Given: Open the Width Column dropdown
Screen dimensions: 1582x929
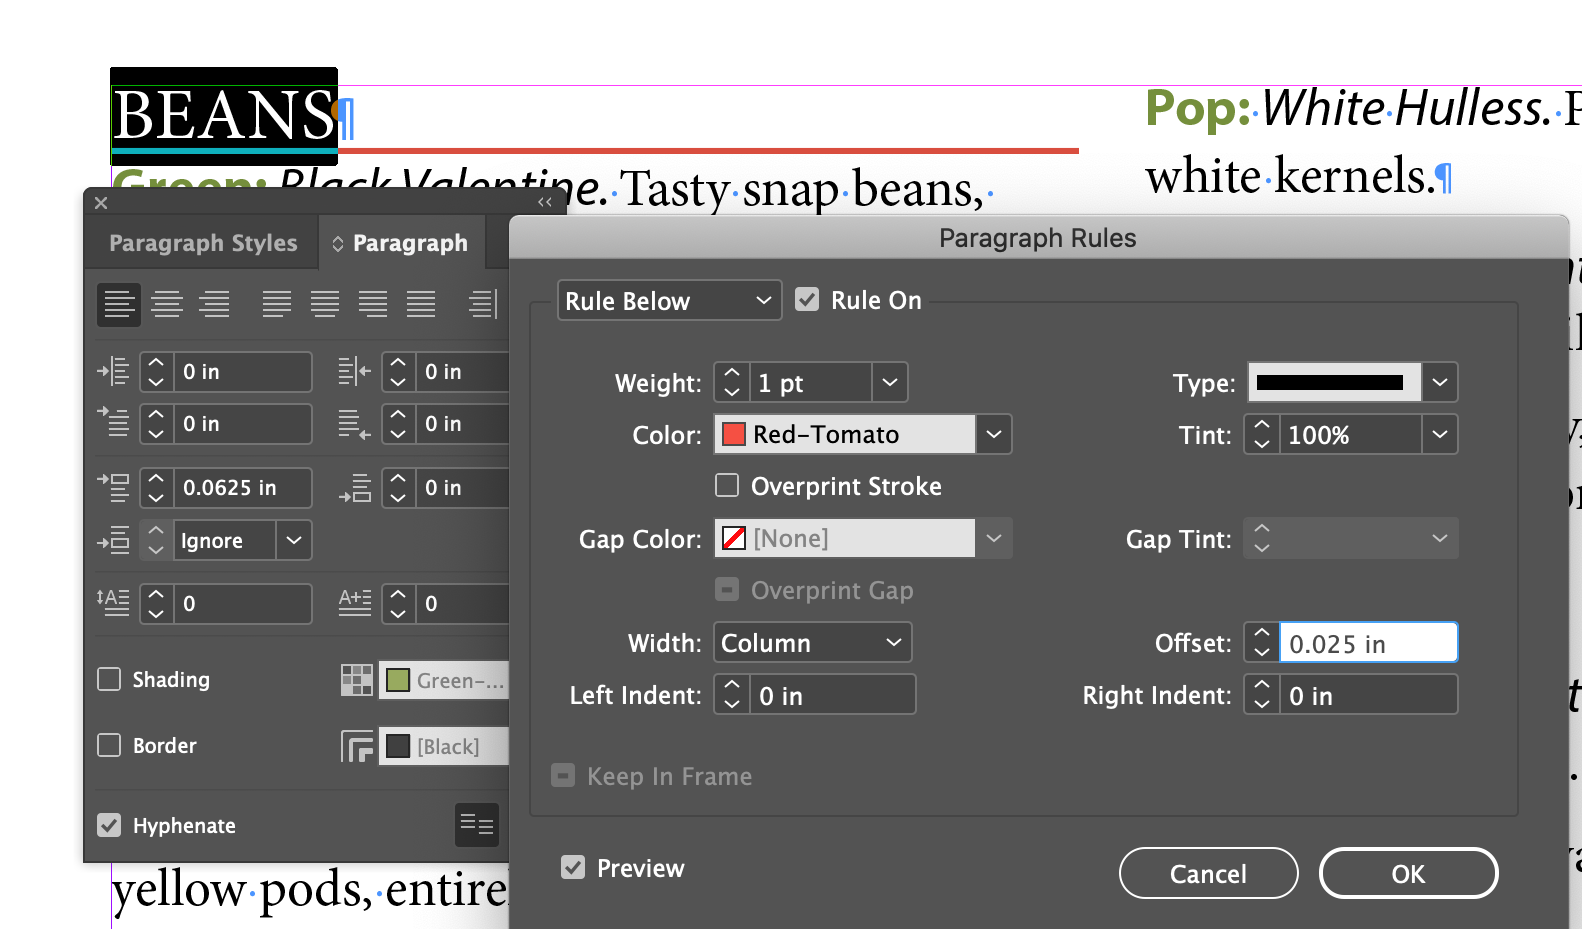Looking at the screenshot, I should 812,642.
